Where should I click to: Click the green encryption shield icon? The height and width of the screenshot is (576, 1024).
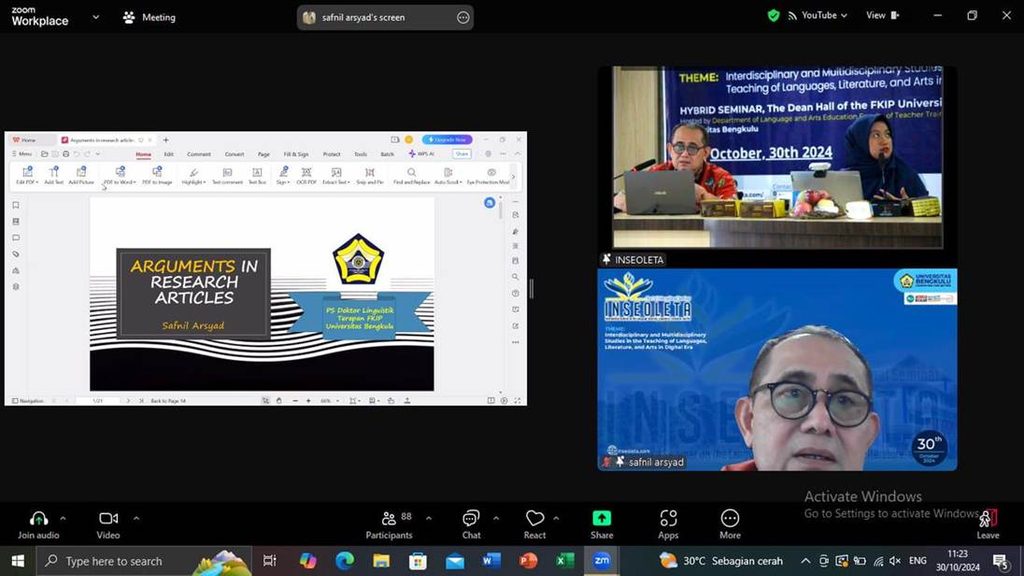(773, 16)
